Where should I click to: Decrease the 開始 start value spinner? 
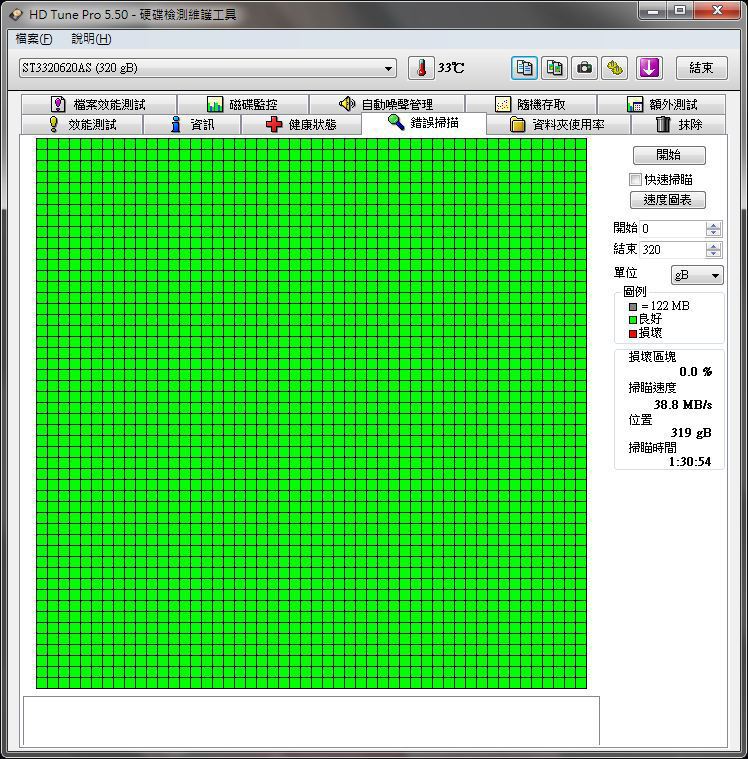tap(713, 232)
